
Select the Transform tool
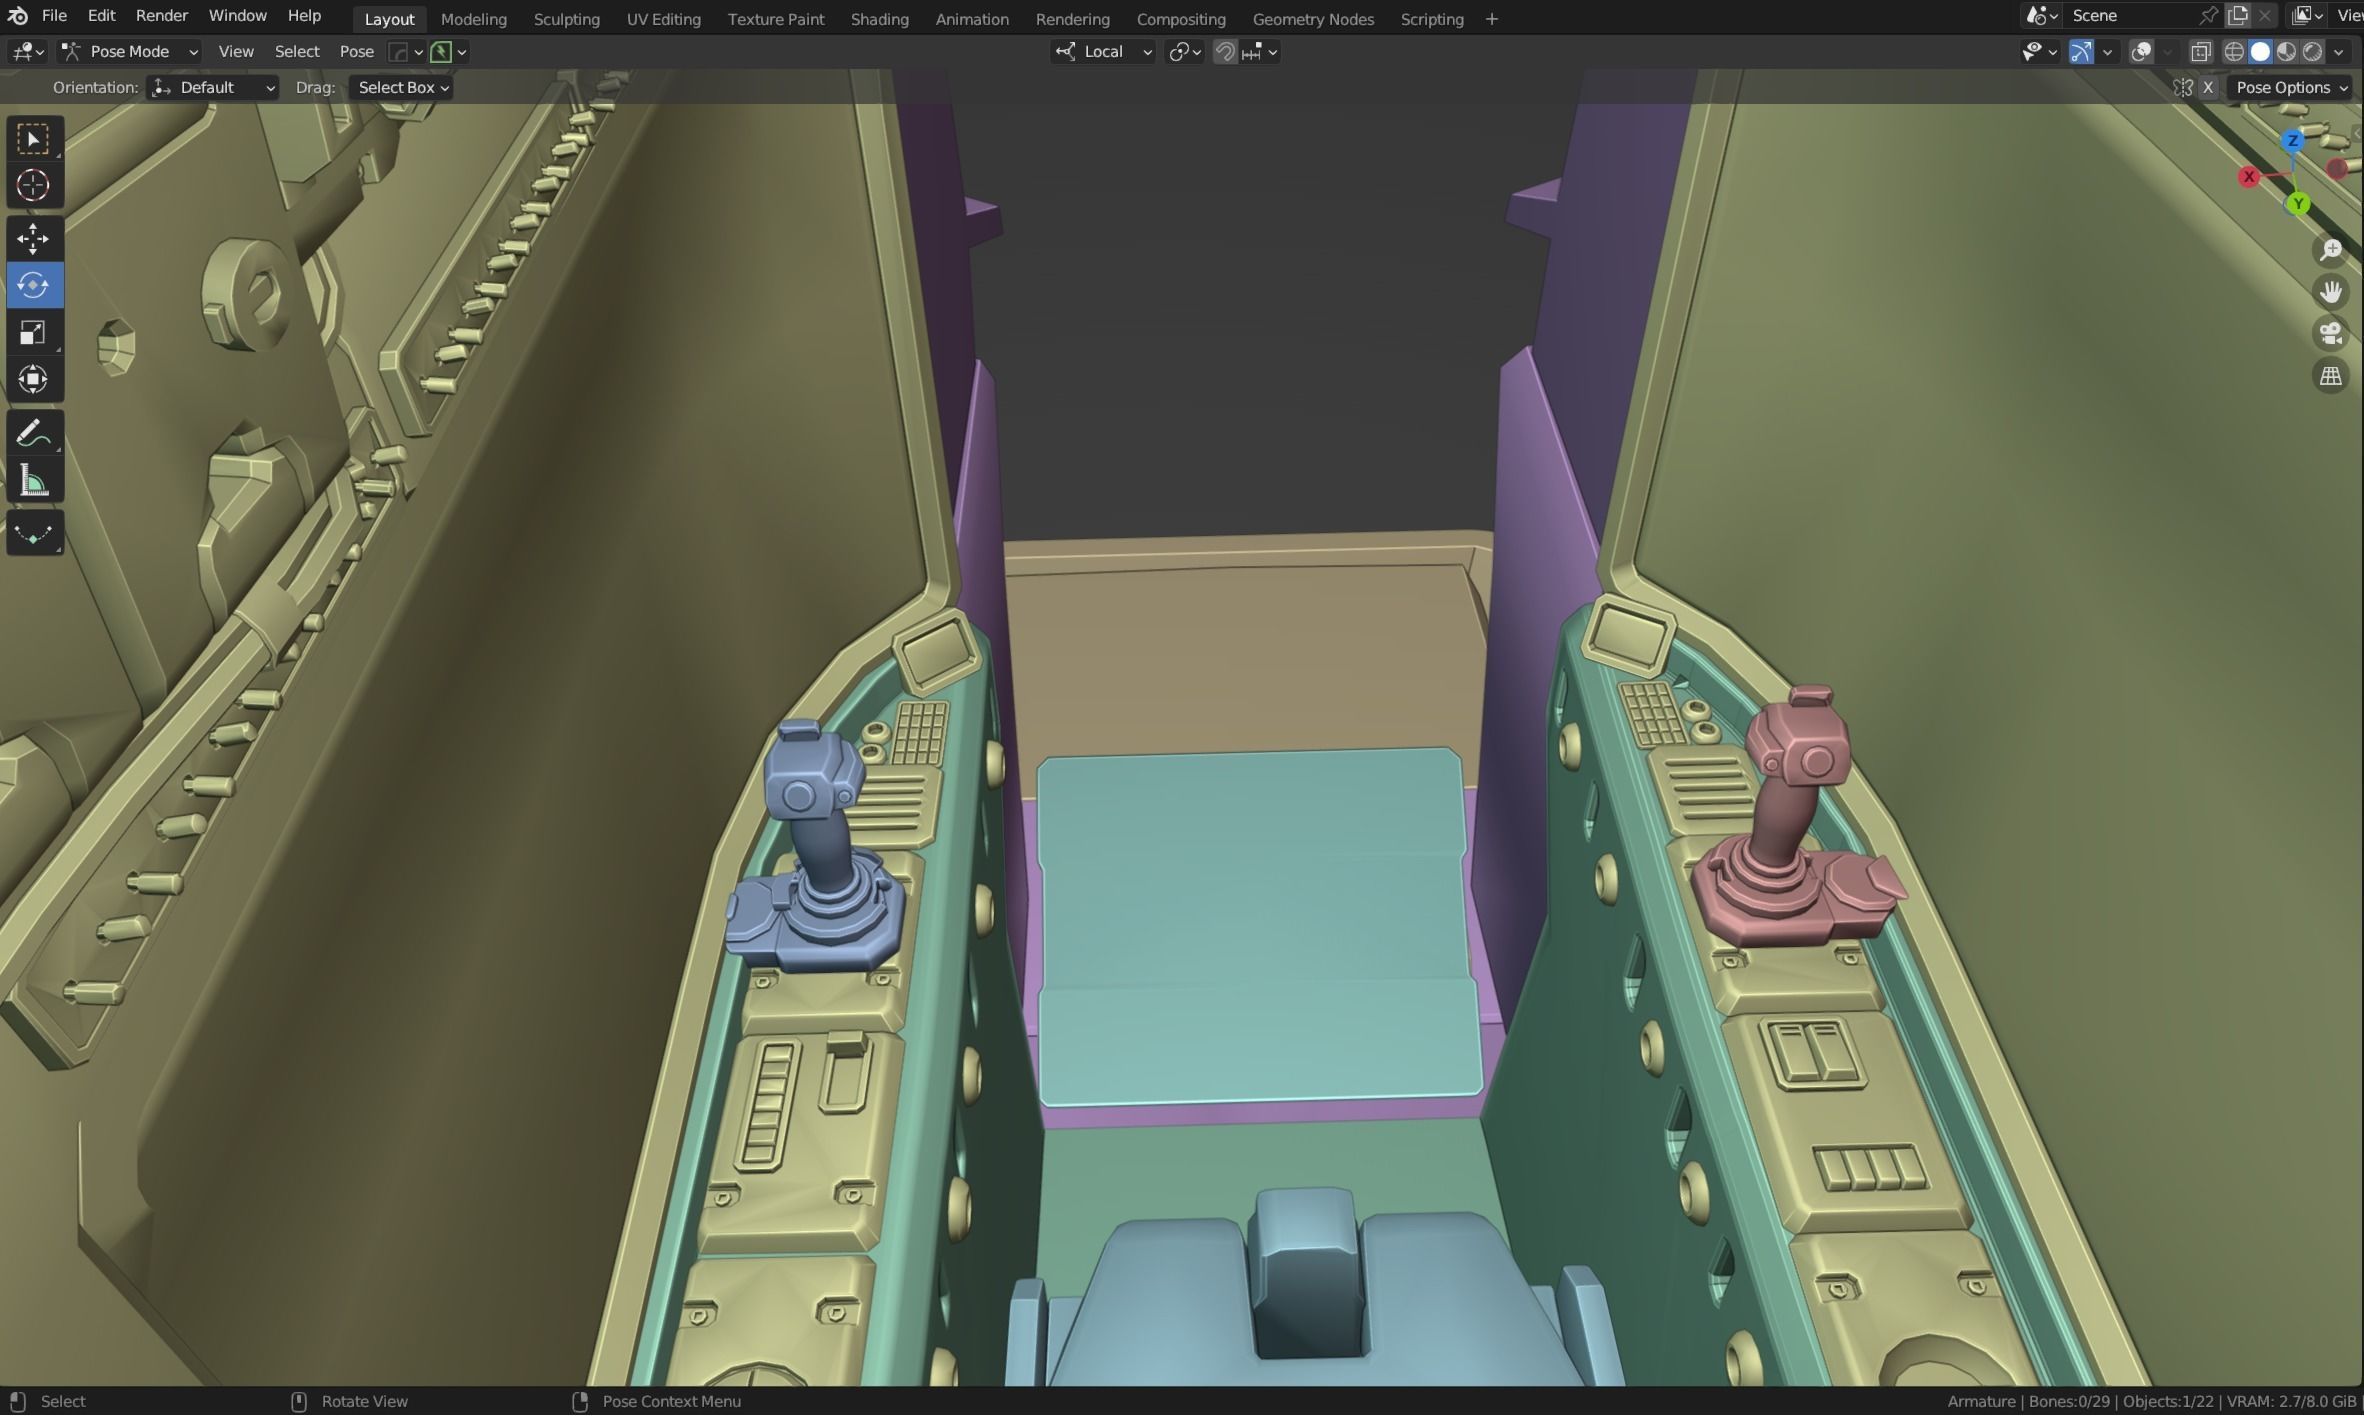click(x=33, y=379)
